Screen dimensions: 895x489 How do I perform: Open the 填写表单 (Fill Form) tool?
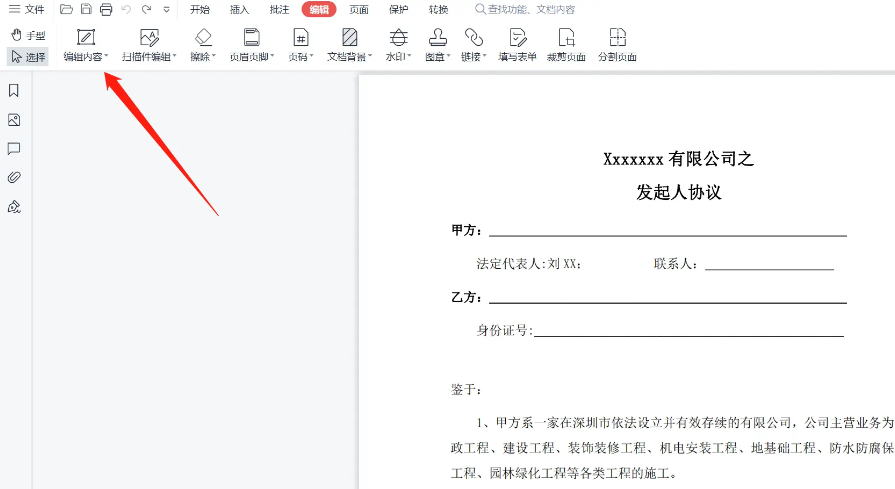point(518,45)
